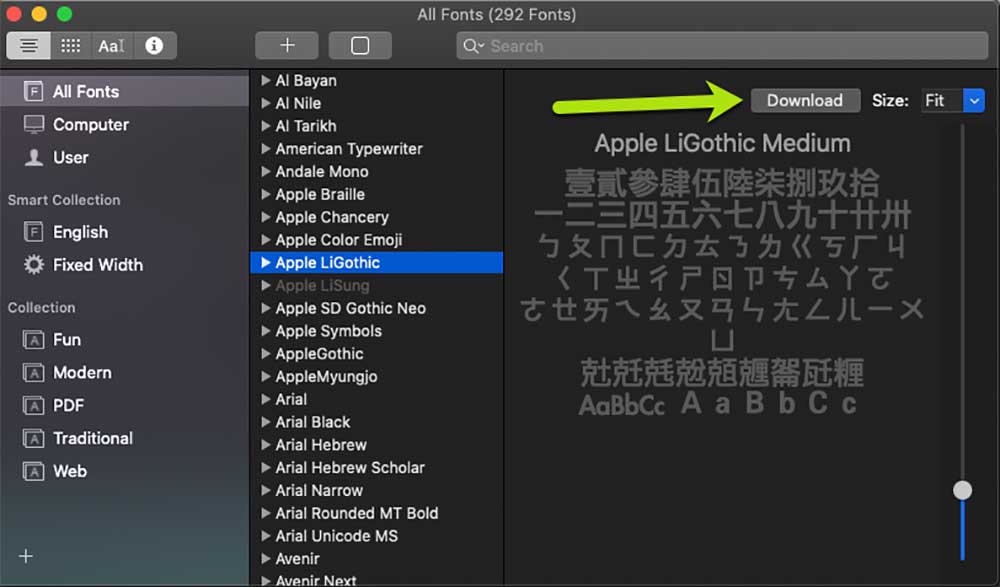Download the Apple LiGothic font
This screenshot has height=587, width=1000.
[x=805, y=100]
